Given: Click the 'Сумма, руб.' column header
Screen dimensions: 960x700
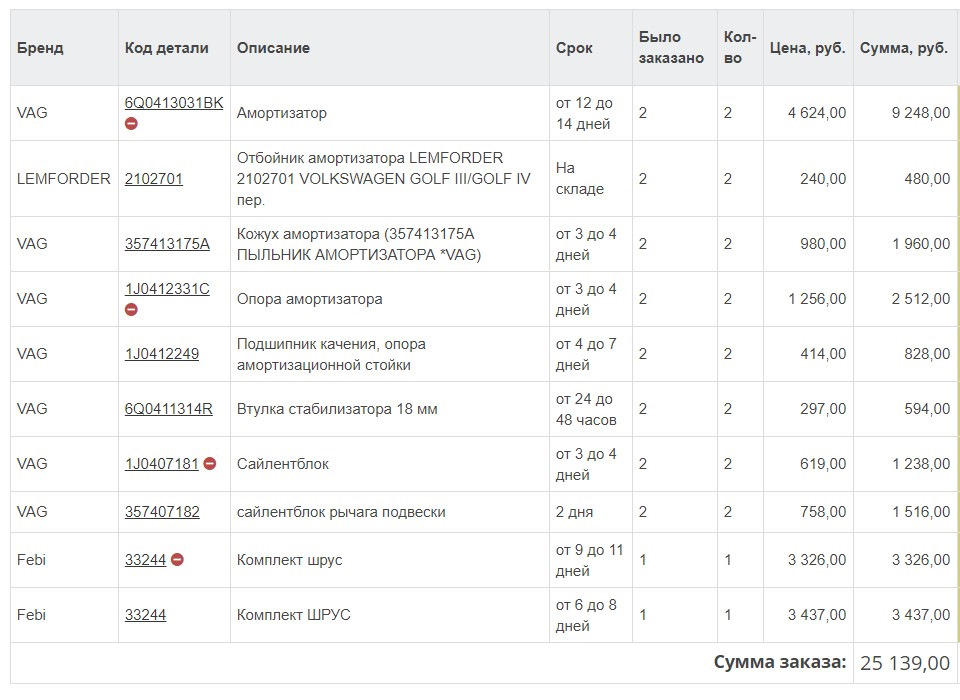Looking at the screenshot, I should point(904,48).
